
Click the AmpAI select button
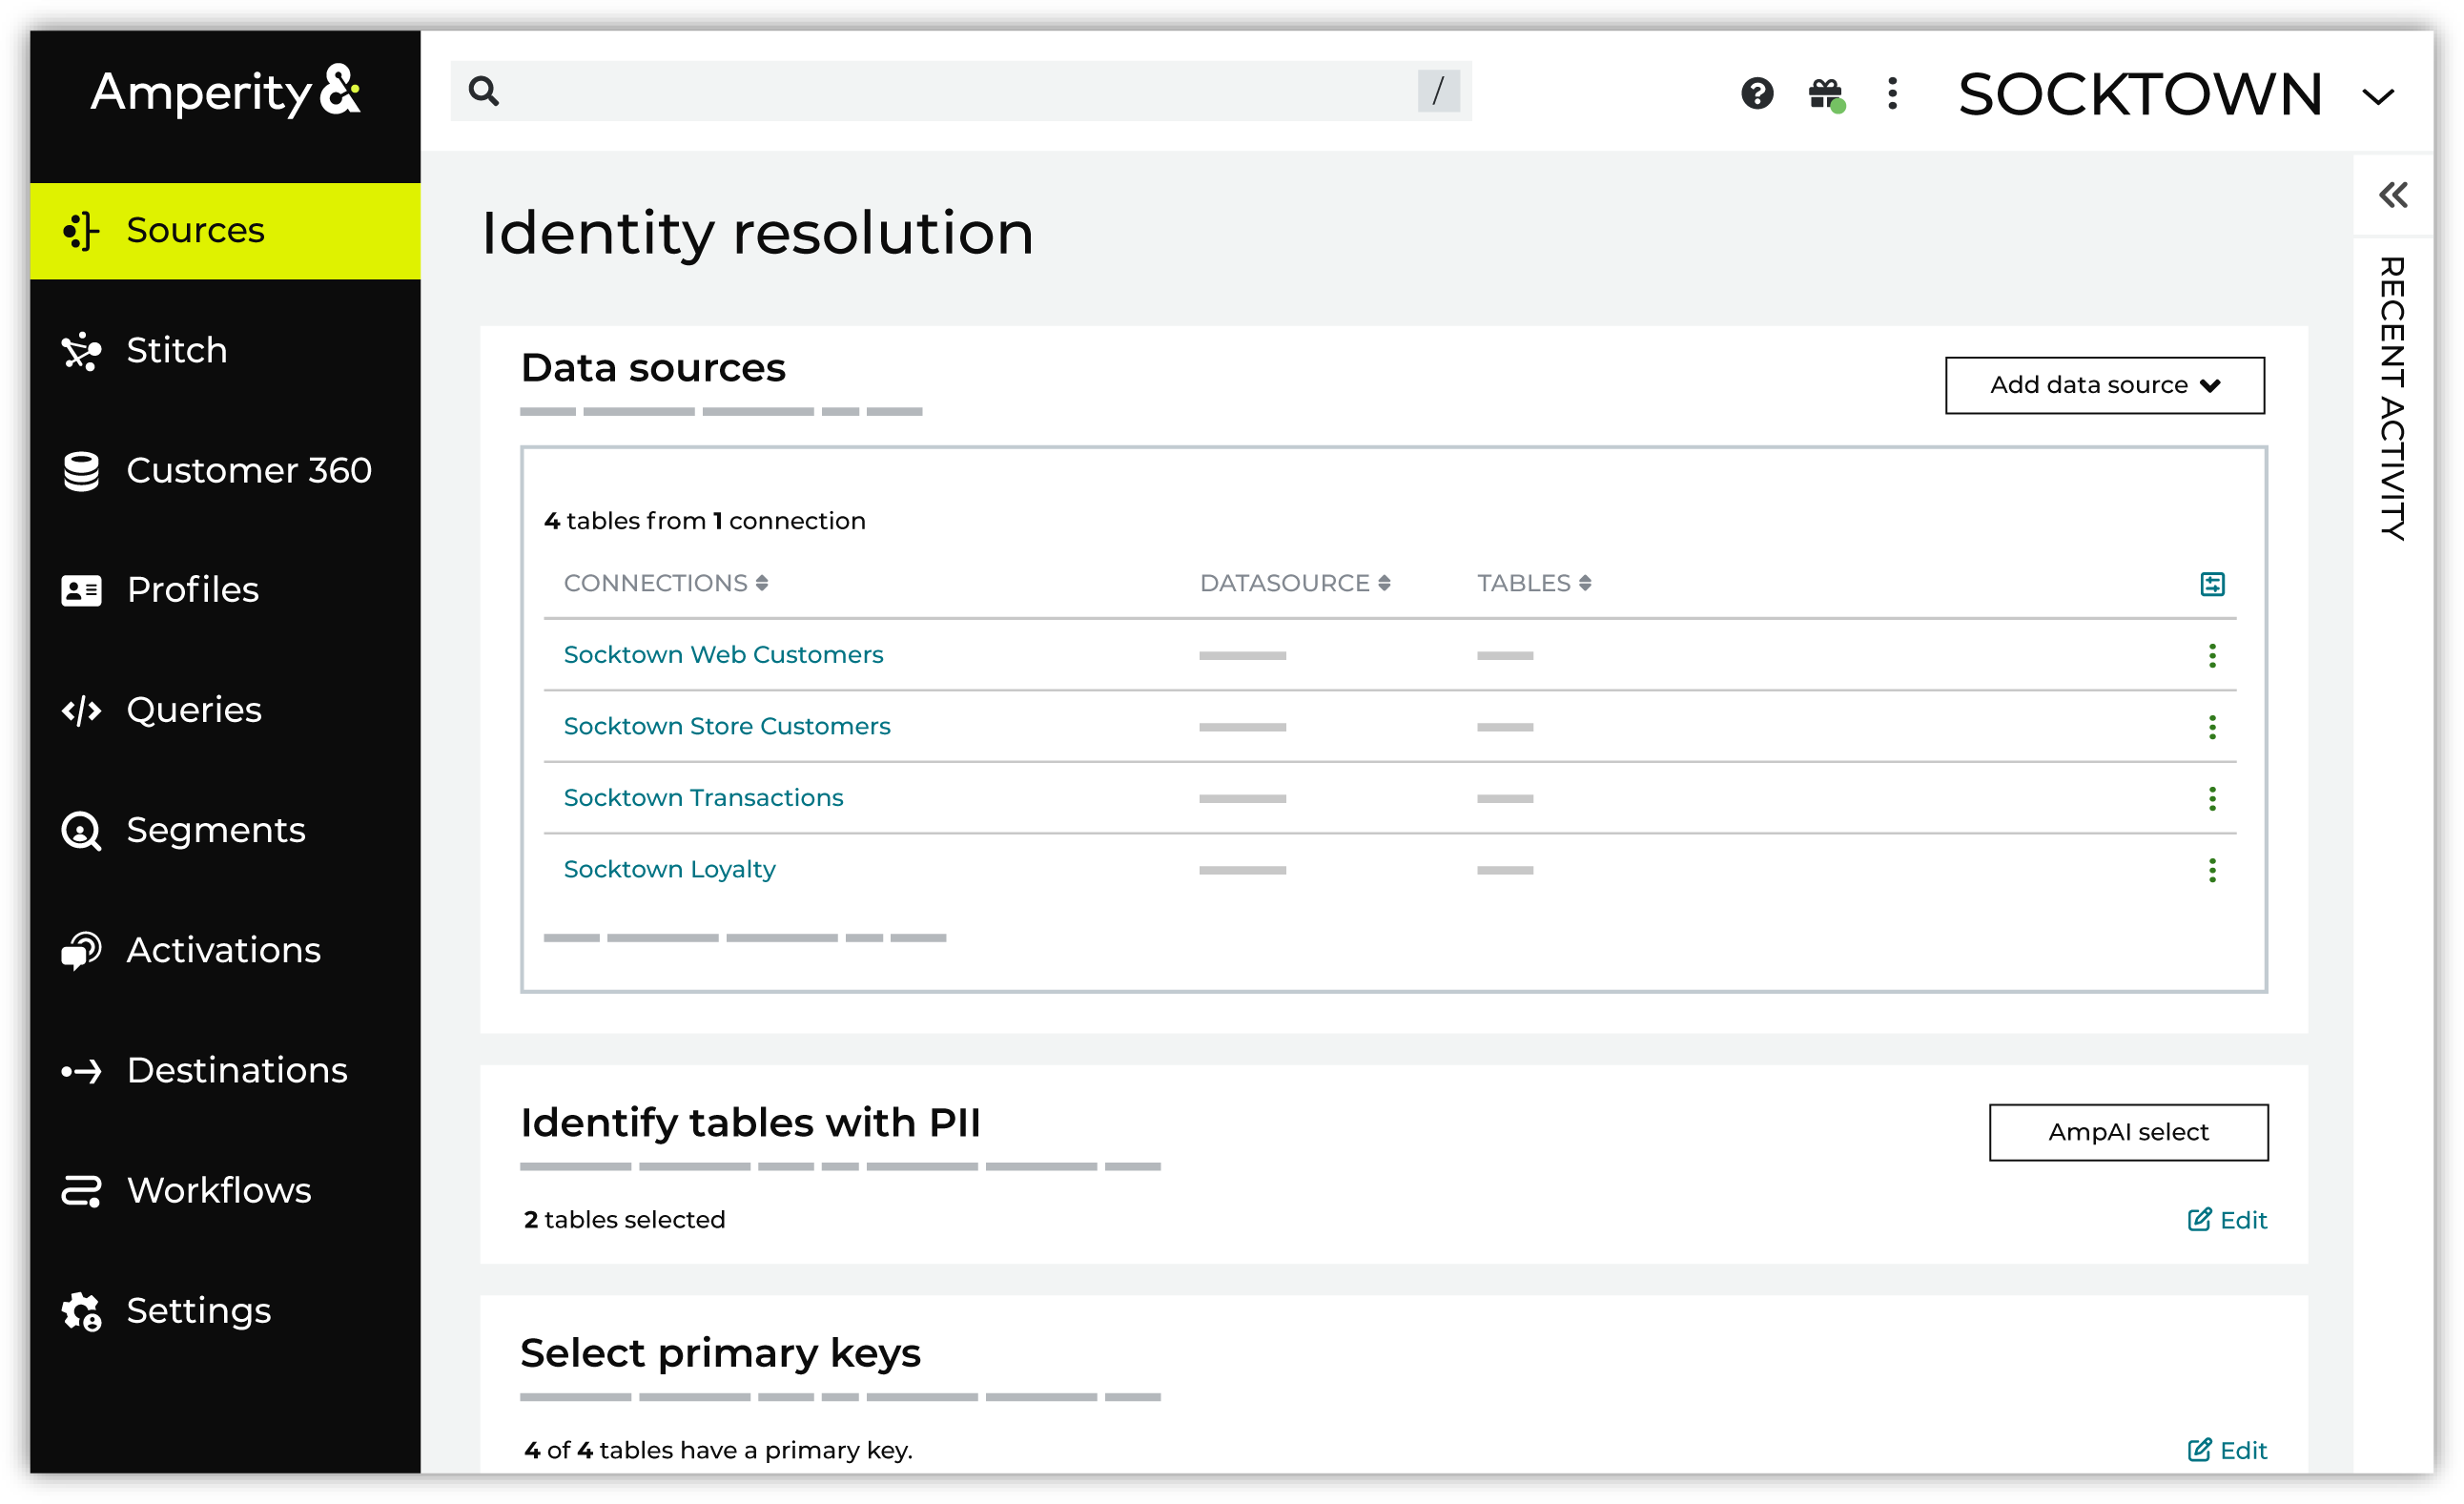pyautogui.click(x=2128, y=1131)
